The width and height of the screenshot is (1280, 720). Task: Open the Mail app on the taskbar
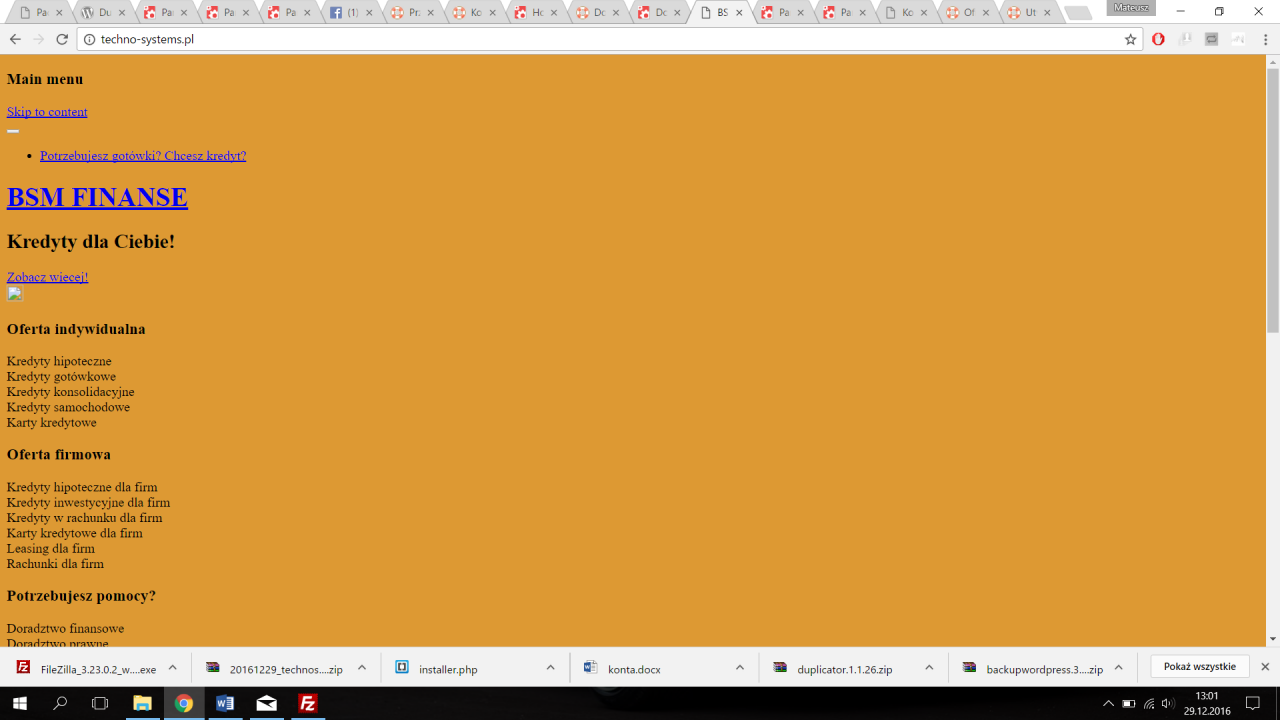(266, 703)
